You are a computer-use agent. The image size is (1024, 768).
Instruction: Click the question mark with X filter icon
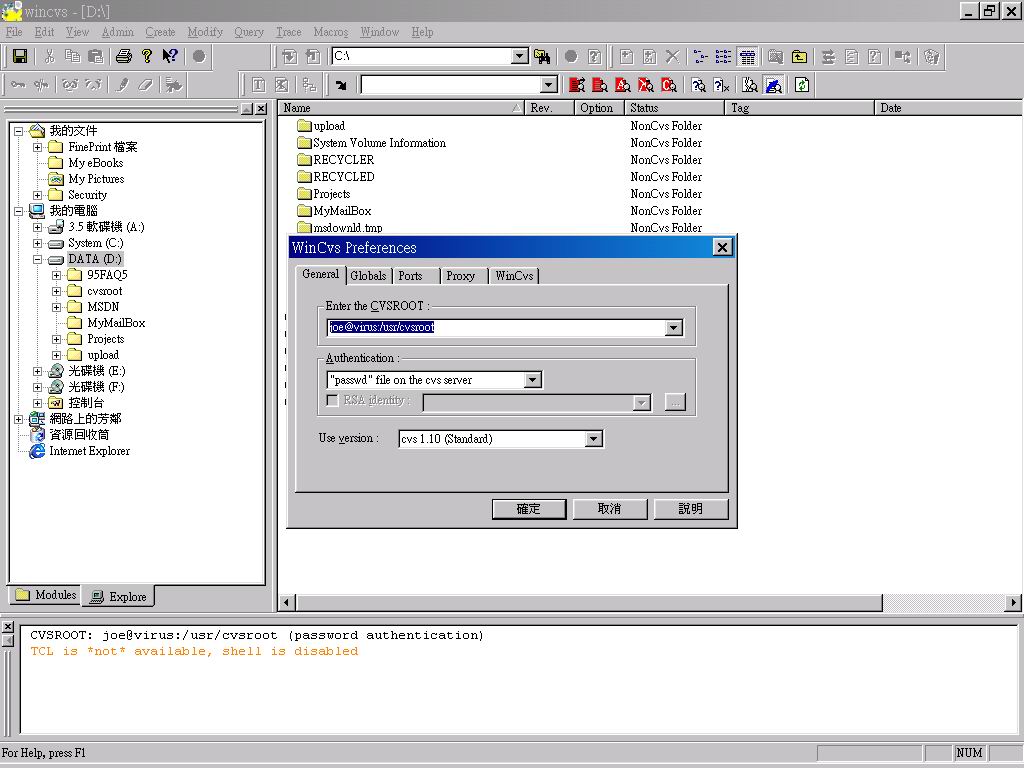point(722,85)
